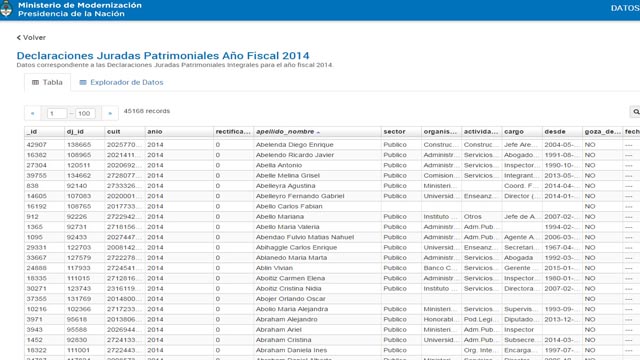Select the 'Abella Antonio' cell

(318, 165)
